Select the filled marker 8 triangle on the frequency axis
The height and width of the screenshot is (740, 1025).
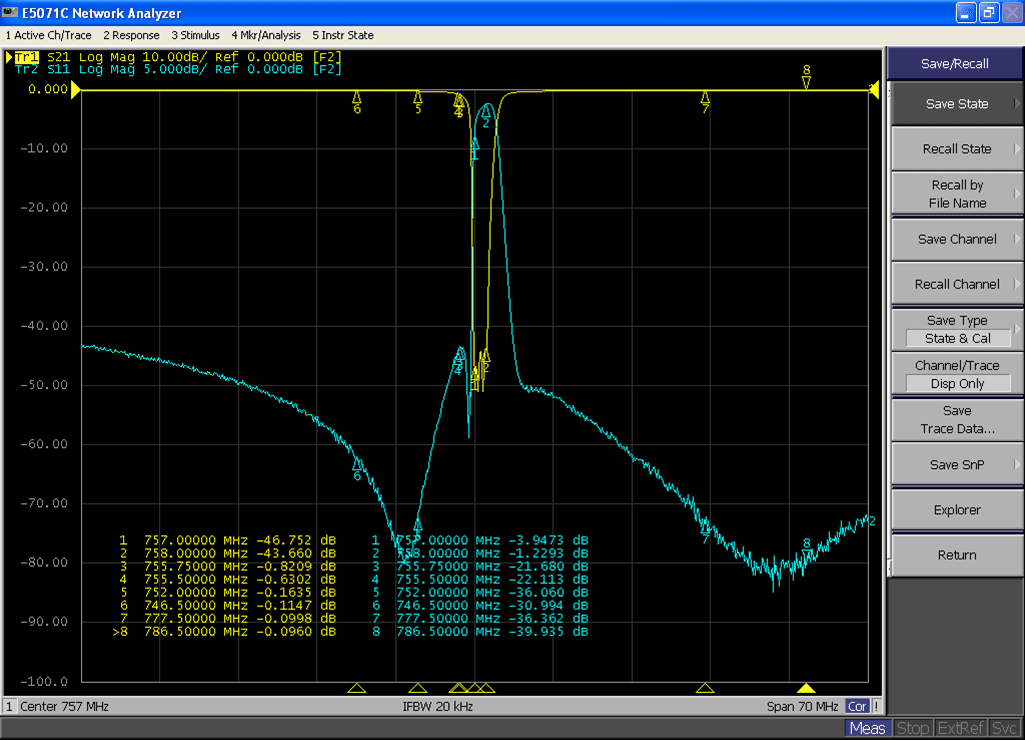(x=806, y=688)
